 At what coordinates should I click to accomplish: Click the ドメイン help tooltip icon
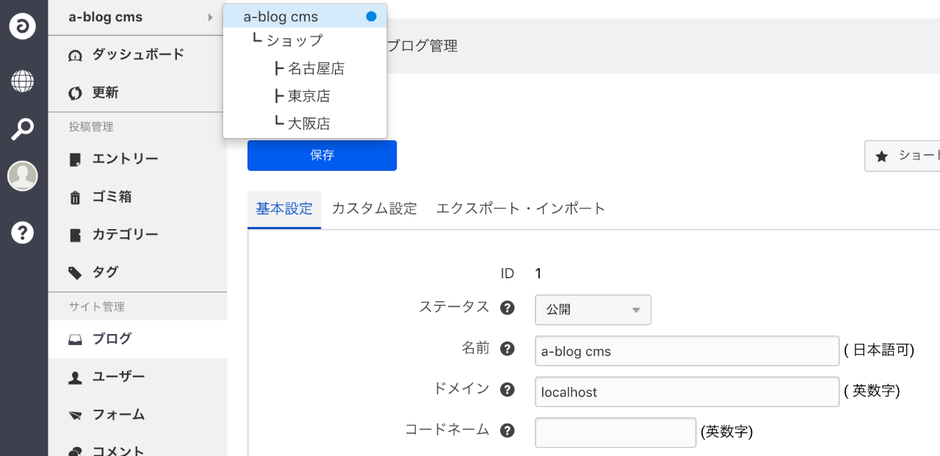click(507, 391)
